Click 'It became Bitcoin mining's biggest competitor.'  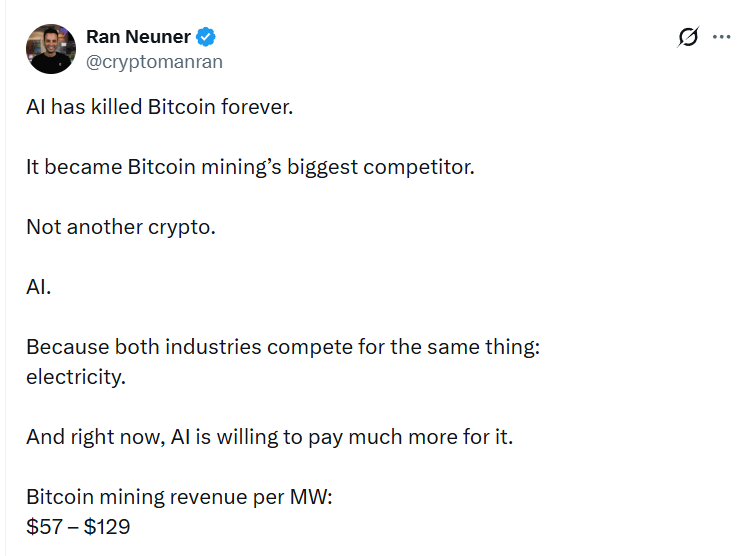coord(250,166)
